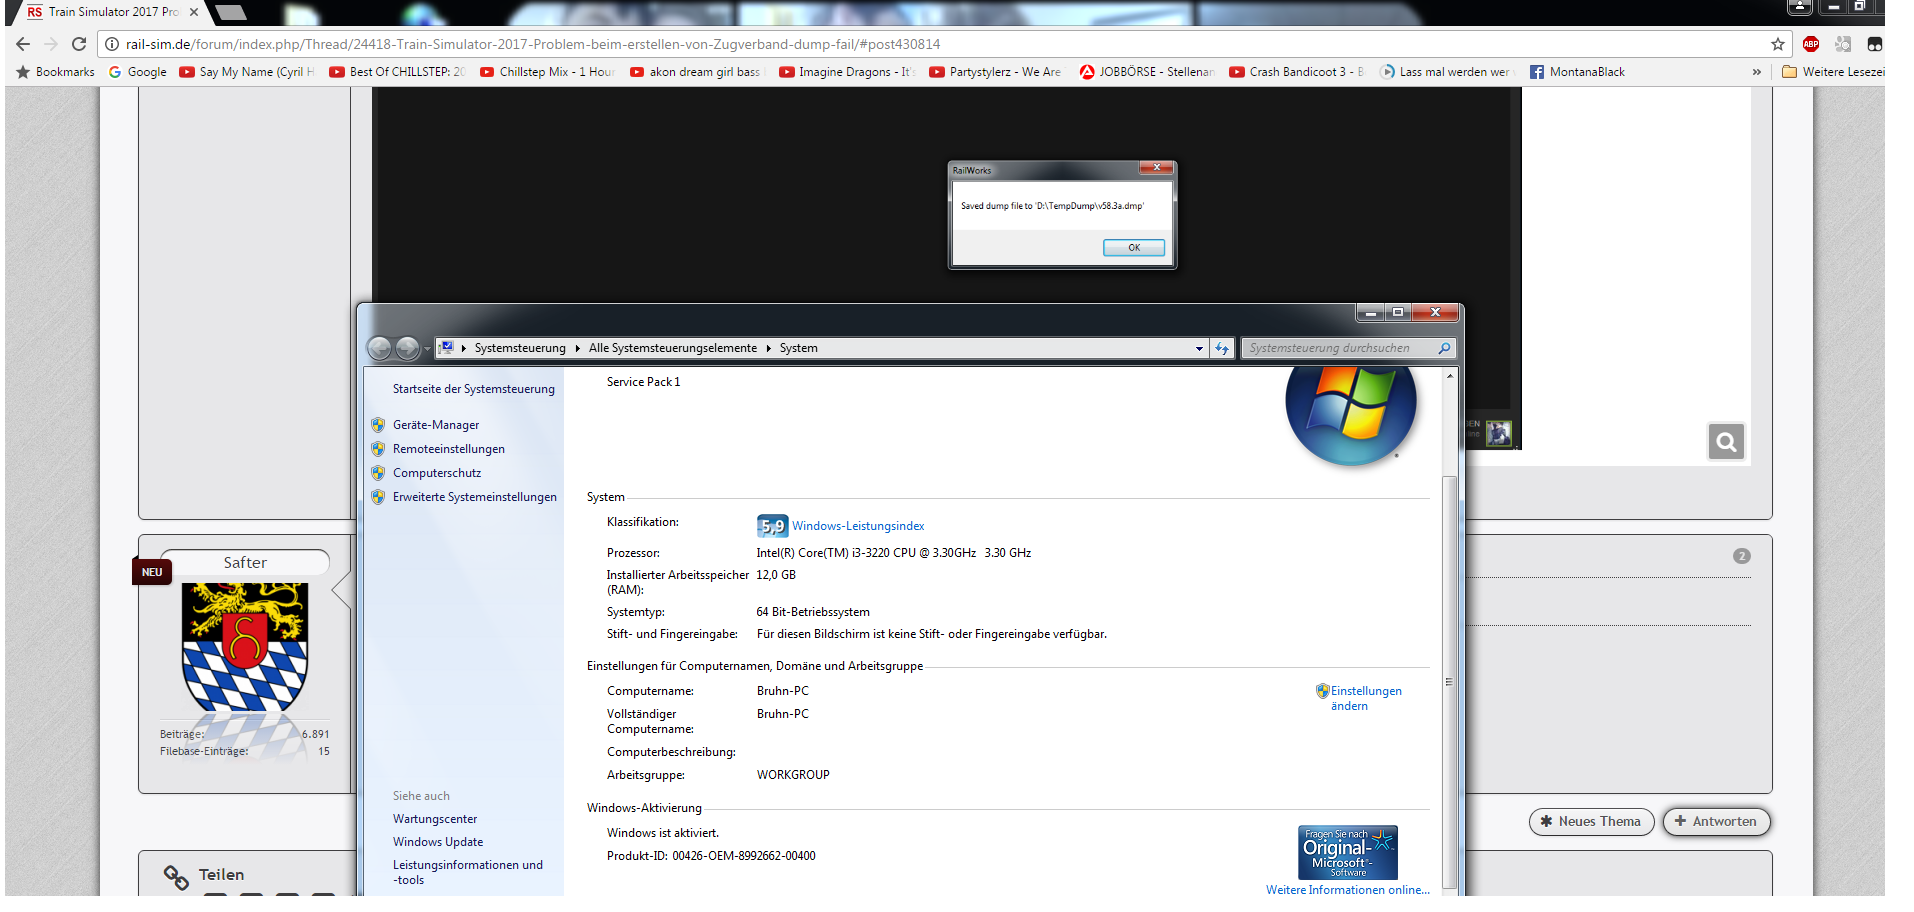This screenshot has width=1914, height=912.
Task: Click the 'Weitere Informationen online...' link
Action: 1348,890
